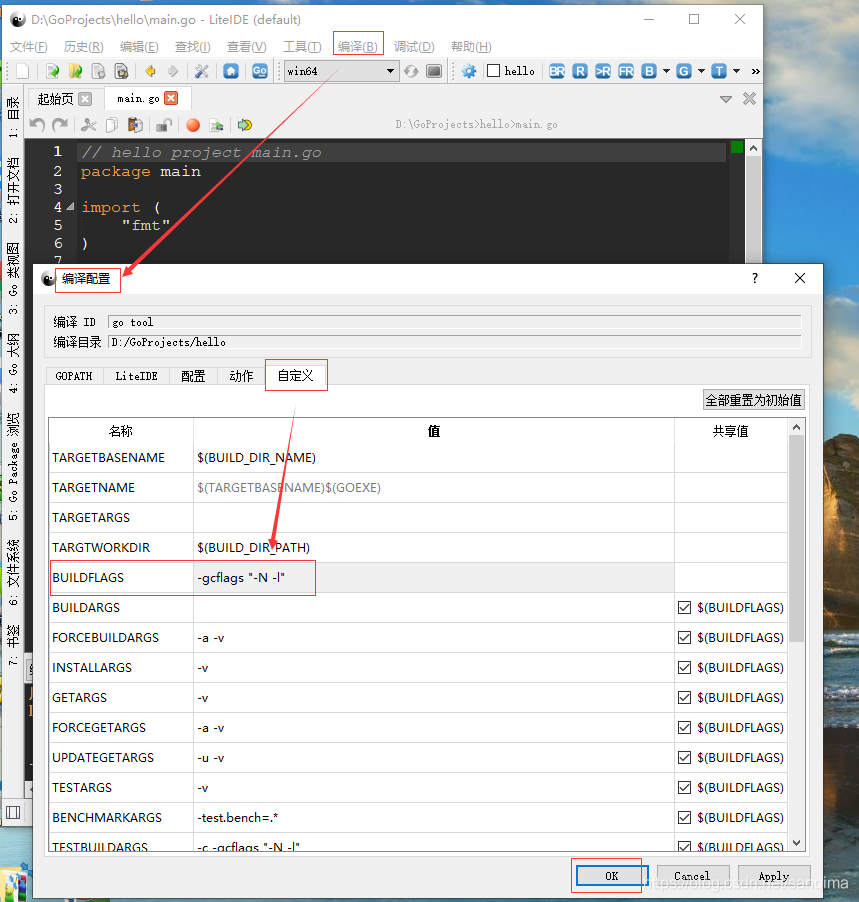Image resolution: width=859 pixels, height=902 pixels.
Task: Open build configuration gear icon
Action: pyautogui.click(x=469, y=71)
